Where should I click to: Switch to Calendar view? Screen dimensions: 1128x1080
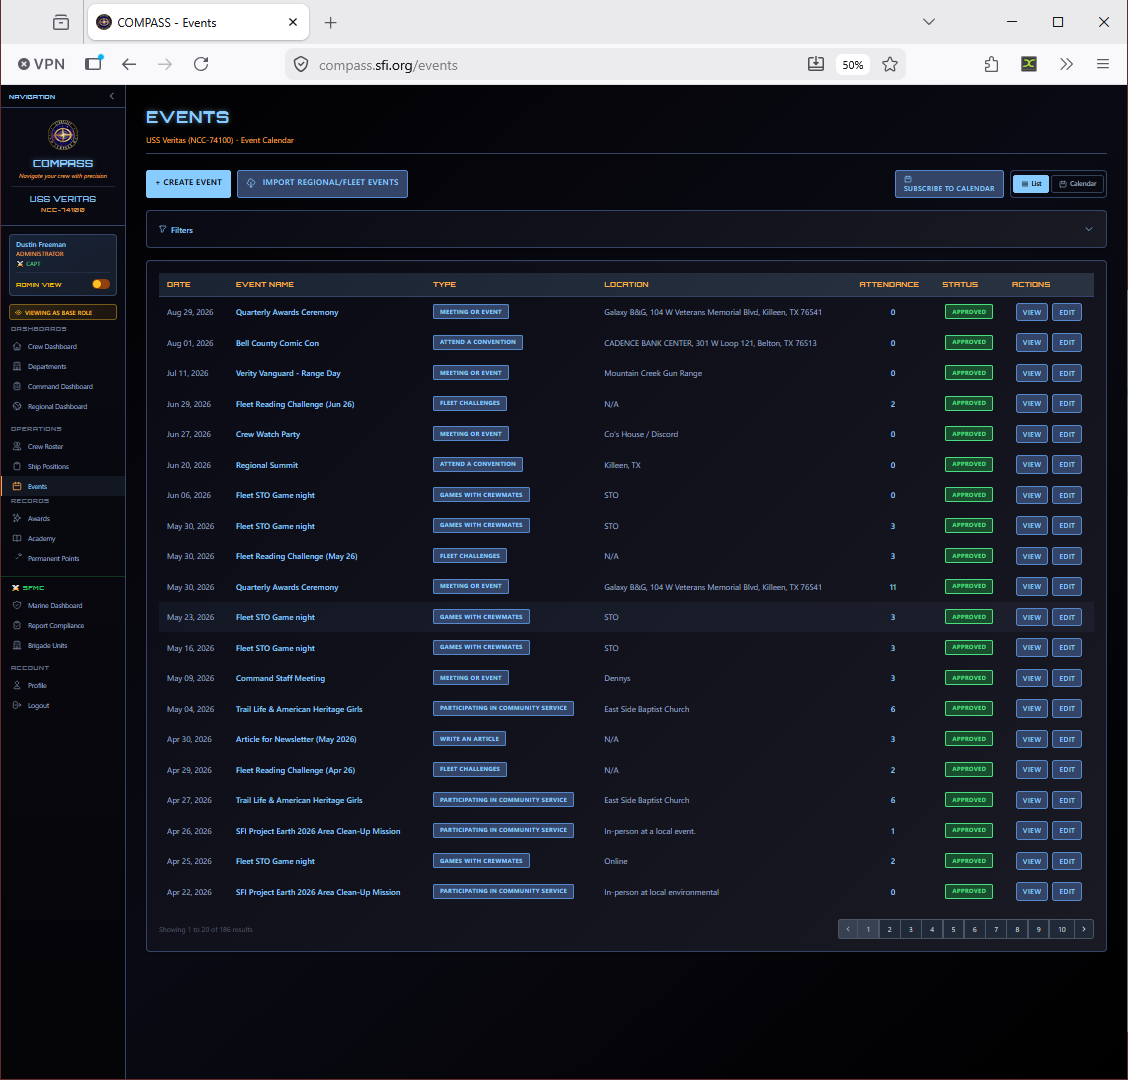click(x=1077, y=183)
